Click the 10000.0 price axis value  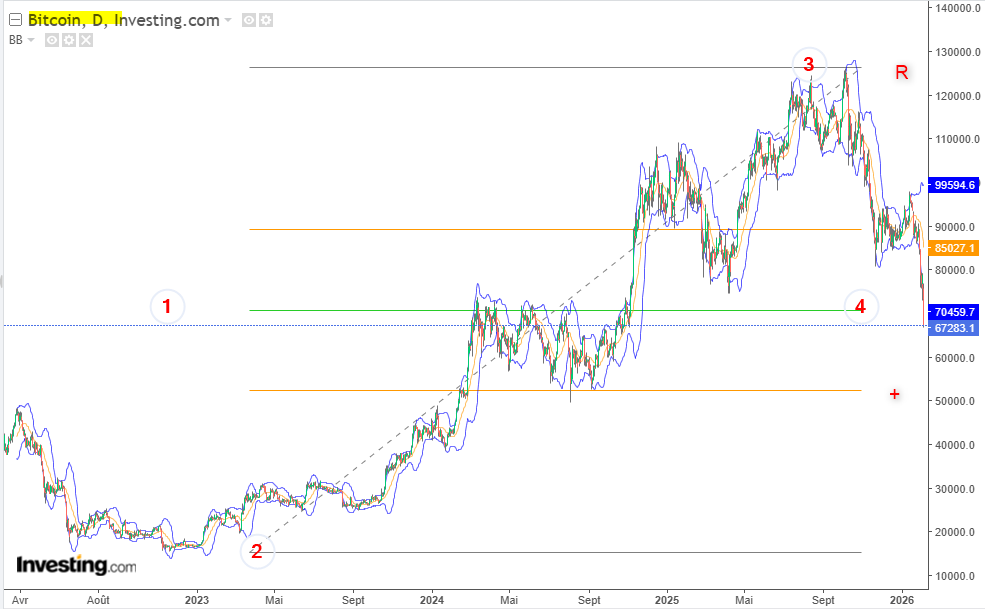click(955, 576)
